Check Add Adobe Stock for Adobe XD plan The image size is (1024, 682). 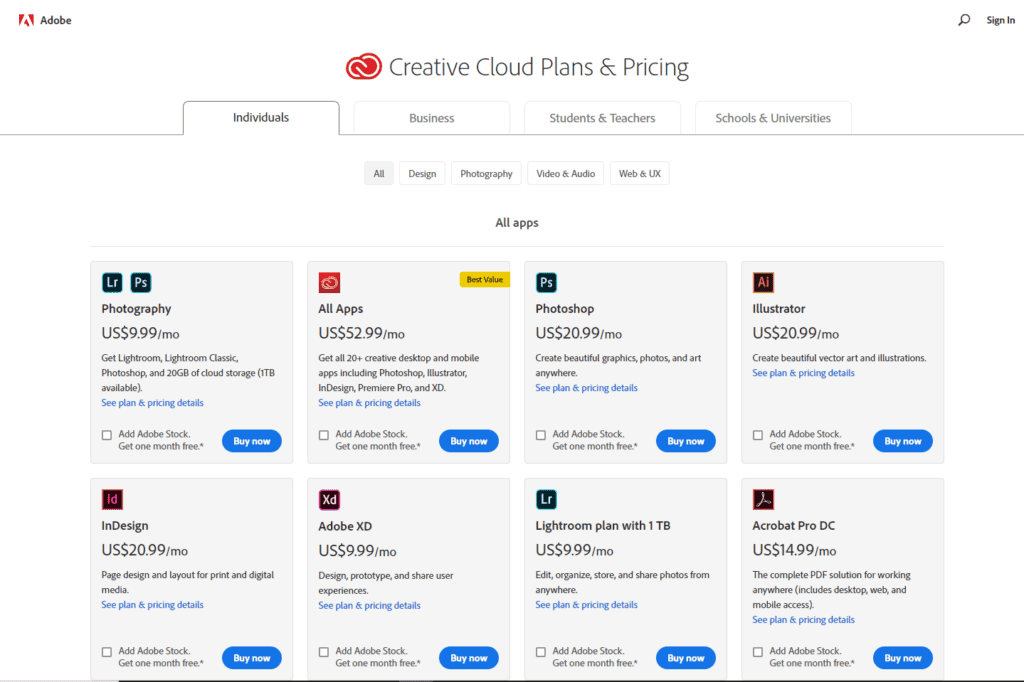click(323, 652)
